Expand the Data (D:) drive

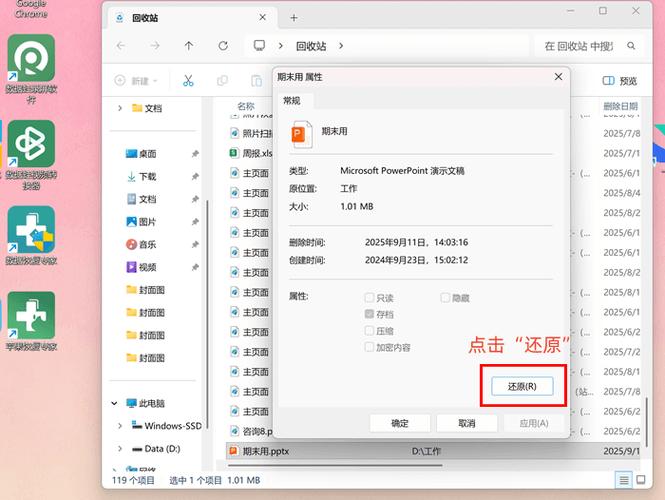[120, 448]
